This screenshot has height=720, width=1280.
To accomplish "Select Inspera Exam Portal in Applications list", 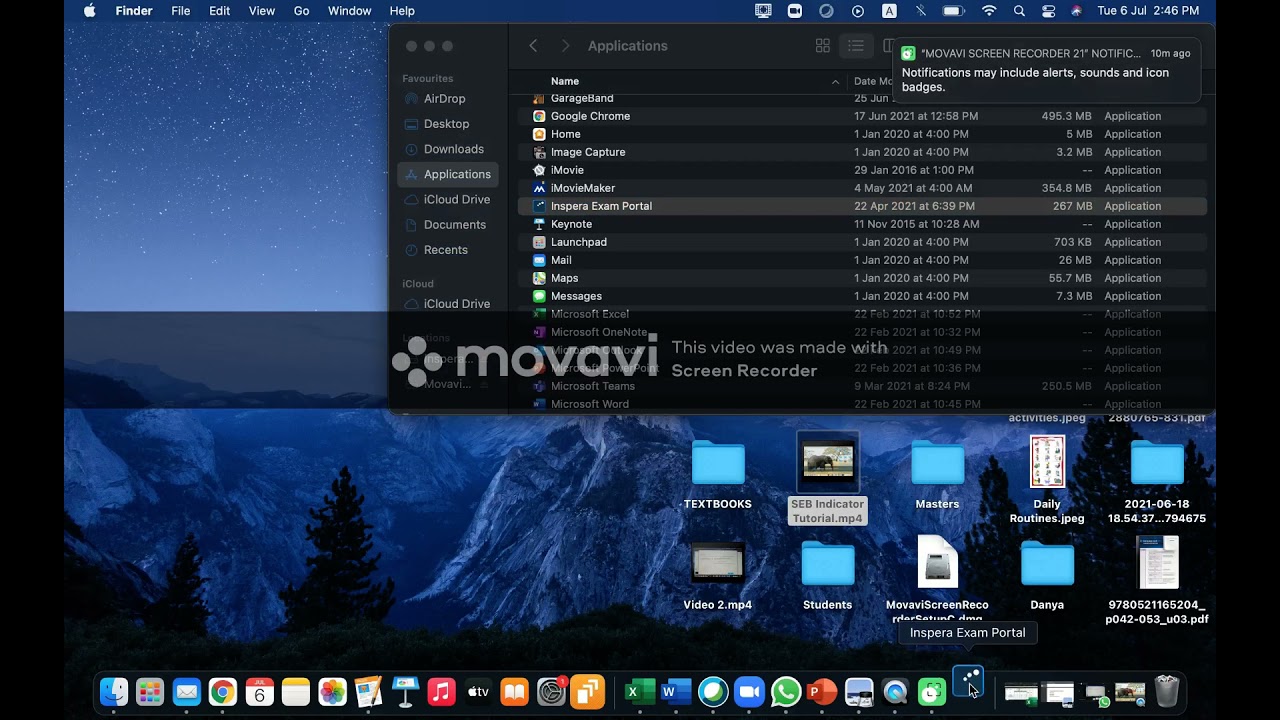I will coord(862,206).
